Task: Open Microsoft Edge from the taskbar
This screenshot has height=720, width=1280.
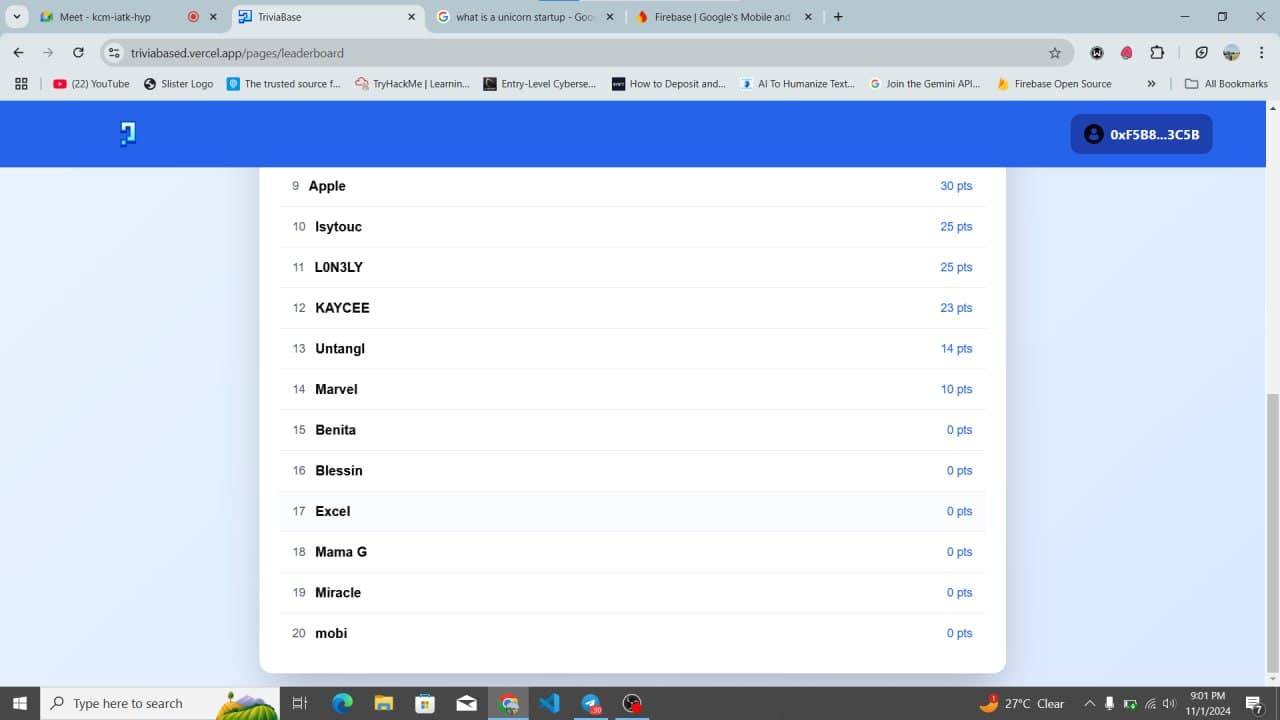Action: (x=342, y=703)
